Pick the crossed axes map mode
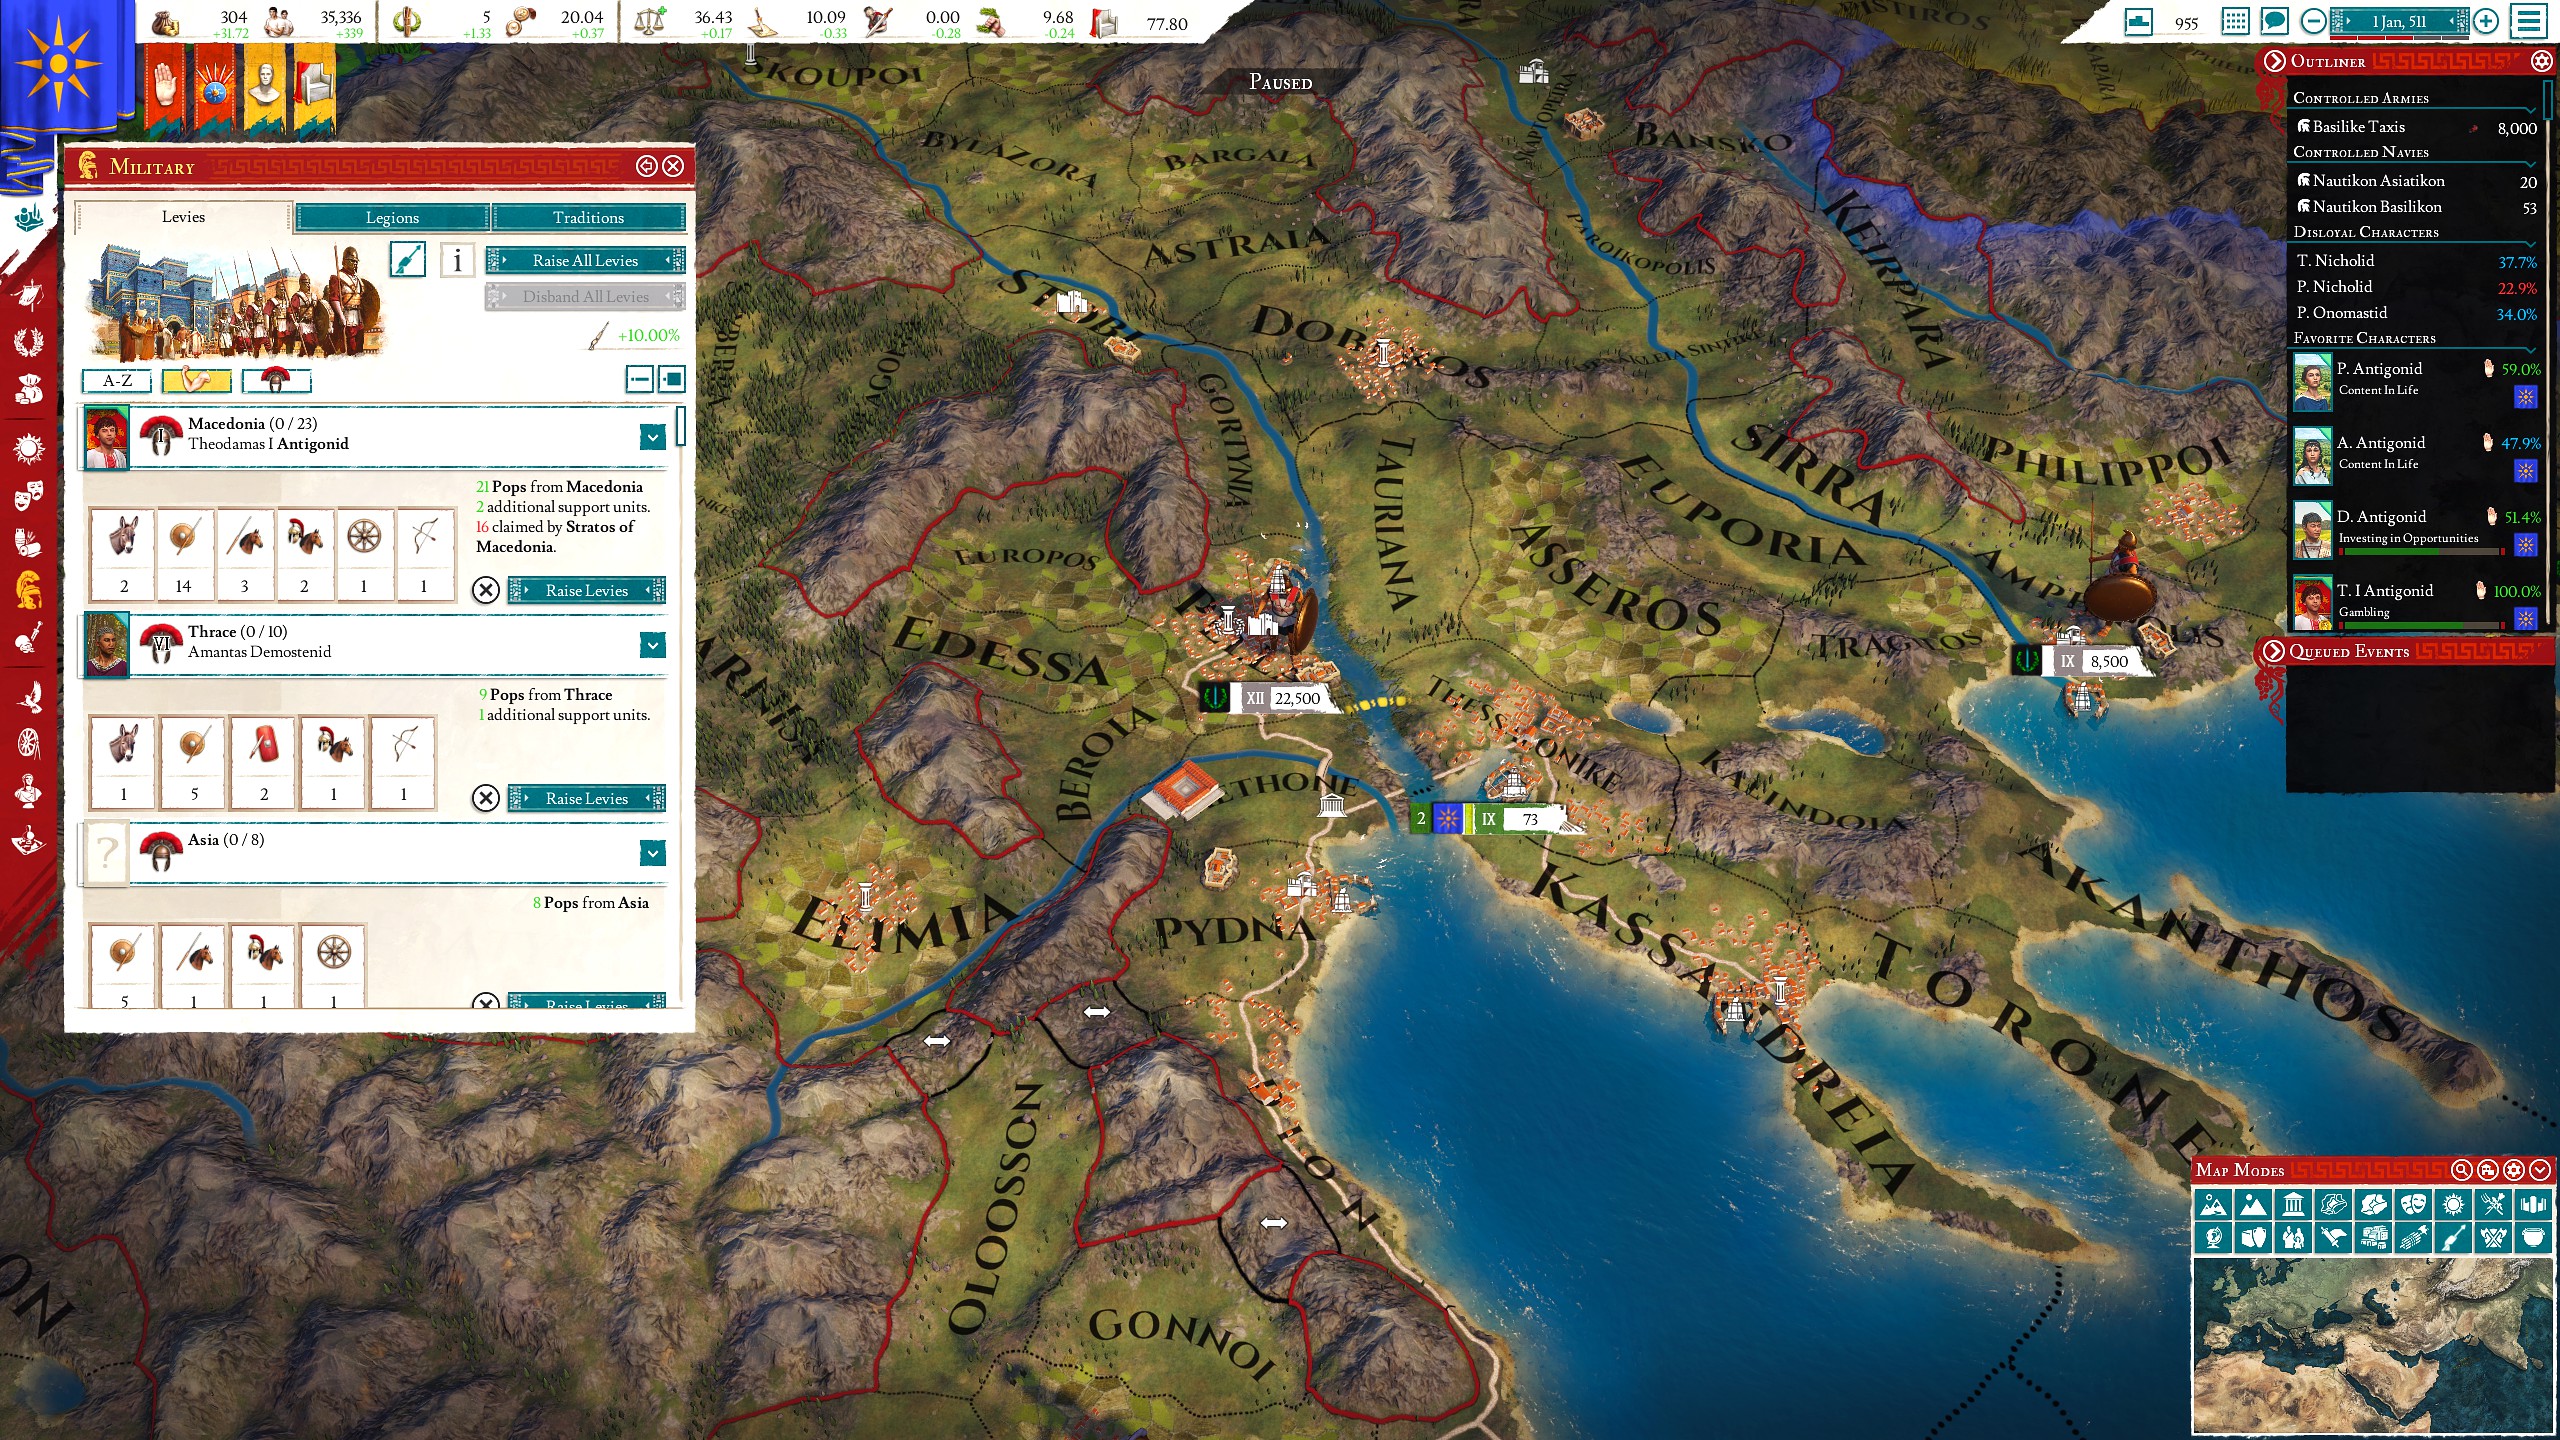The width and height of the screenshot is (2560, 1440). click(x=2493, y=1239)
